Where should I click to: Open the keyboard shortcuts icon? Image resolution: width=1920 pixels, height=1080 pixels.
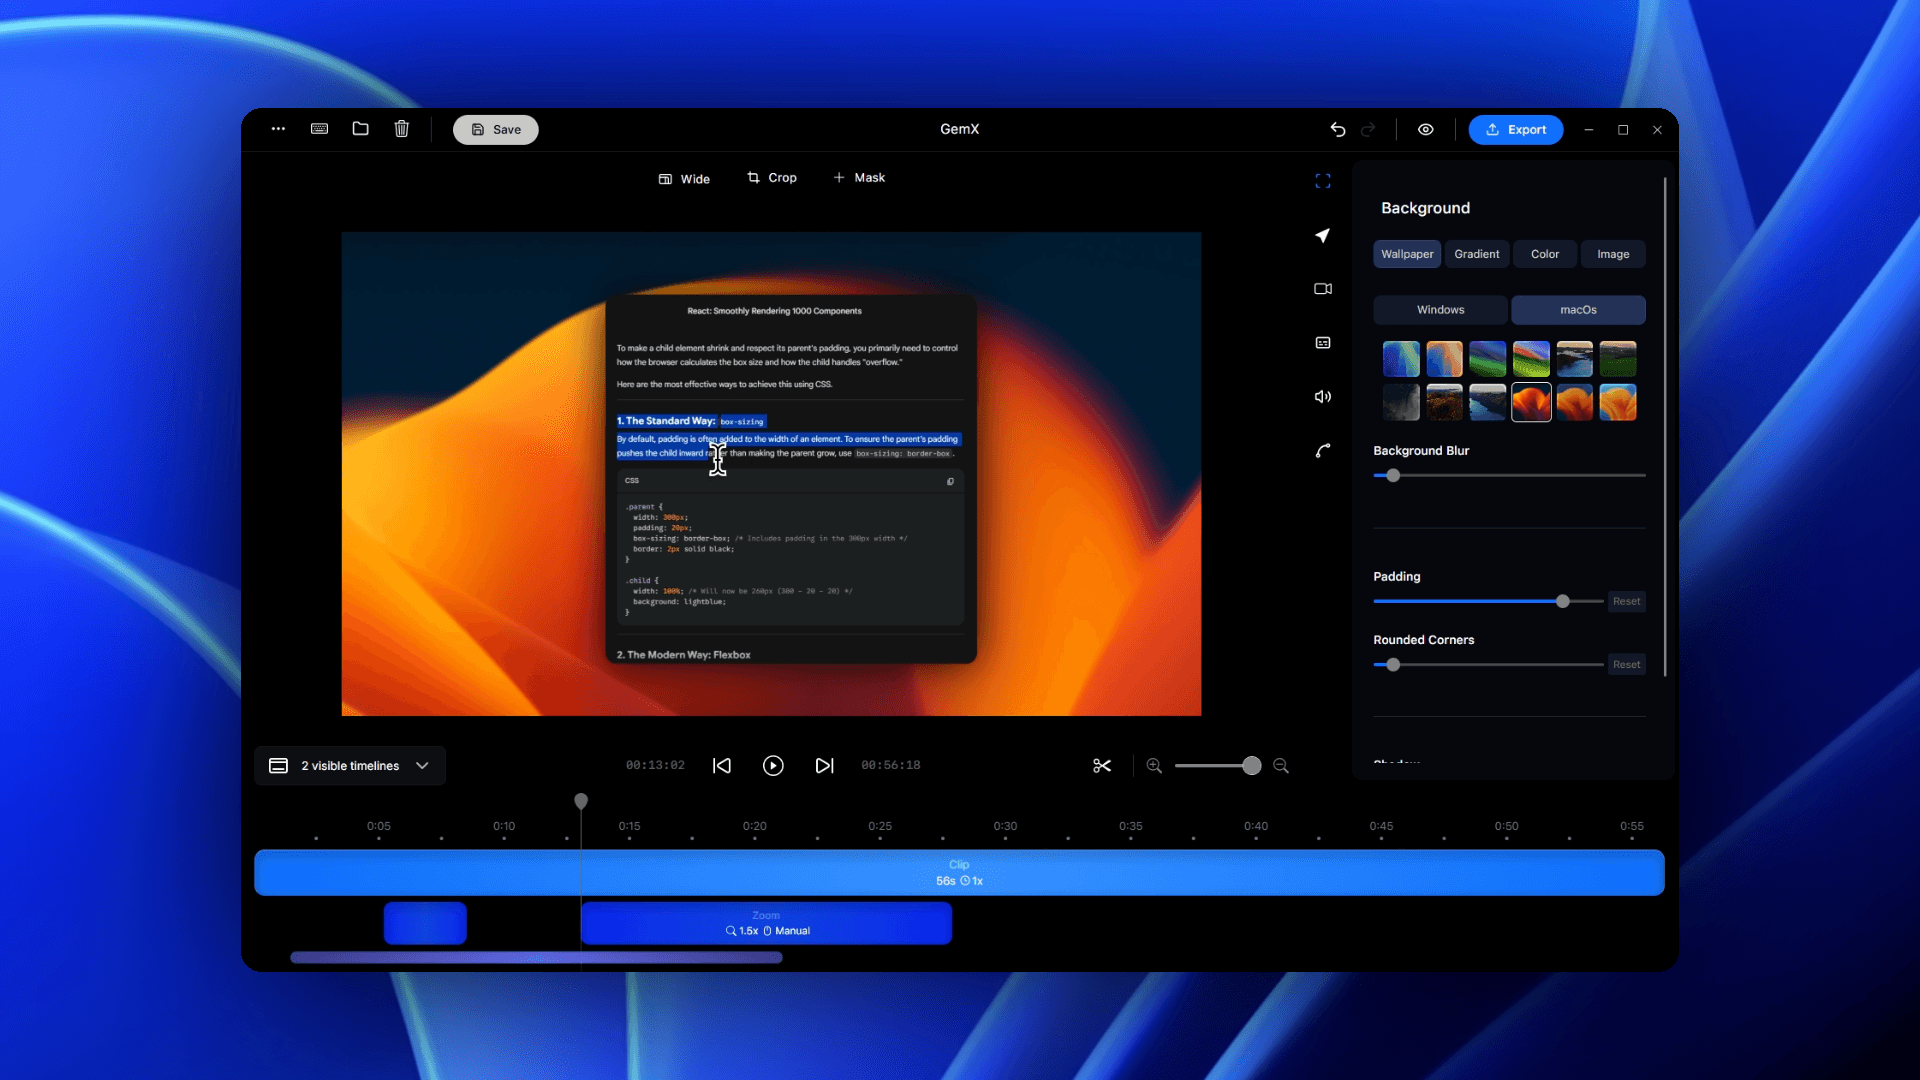[x=319, y=129]
